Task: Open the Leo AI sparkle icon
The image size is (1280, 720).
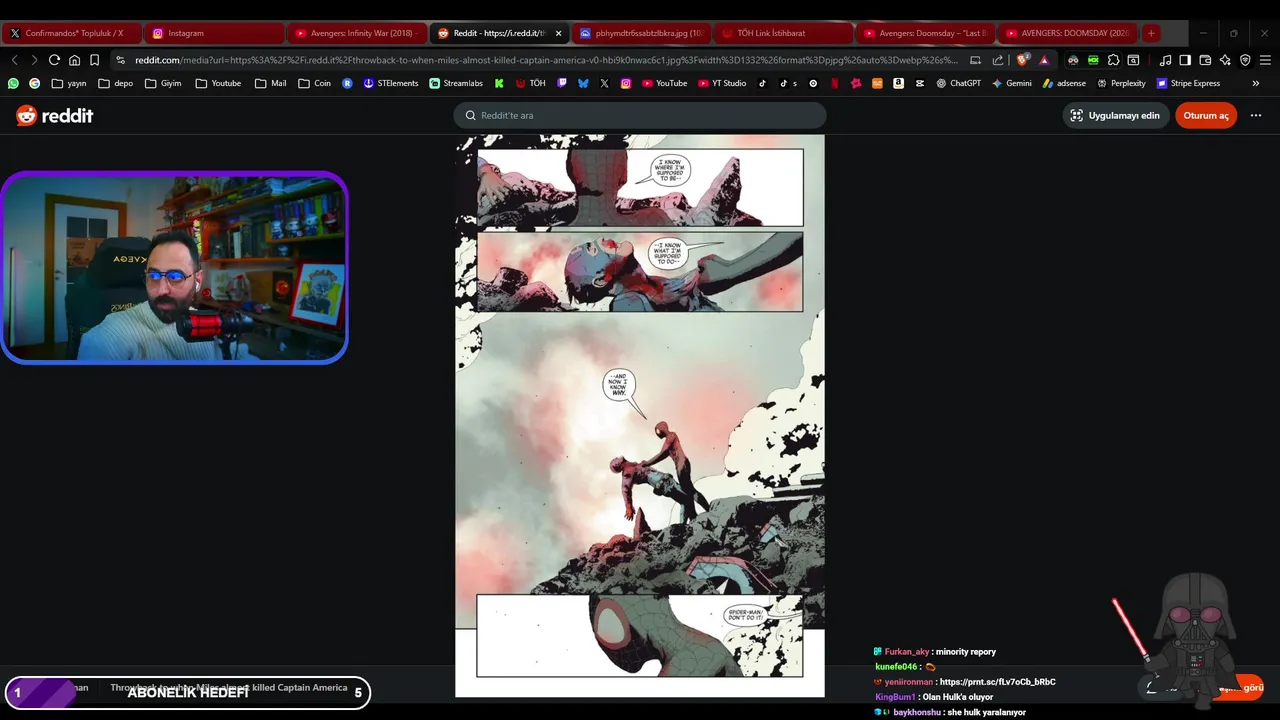Action: point(1225,60)
